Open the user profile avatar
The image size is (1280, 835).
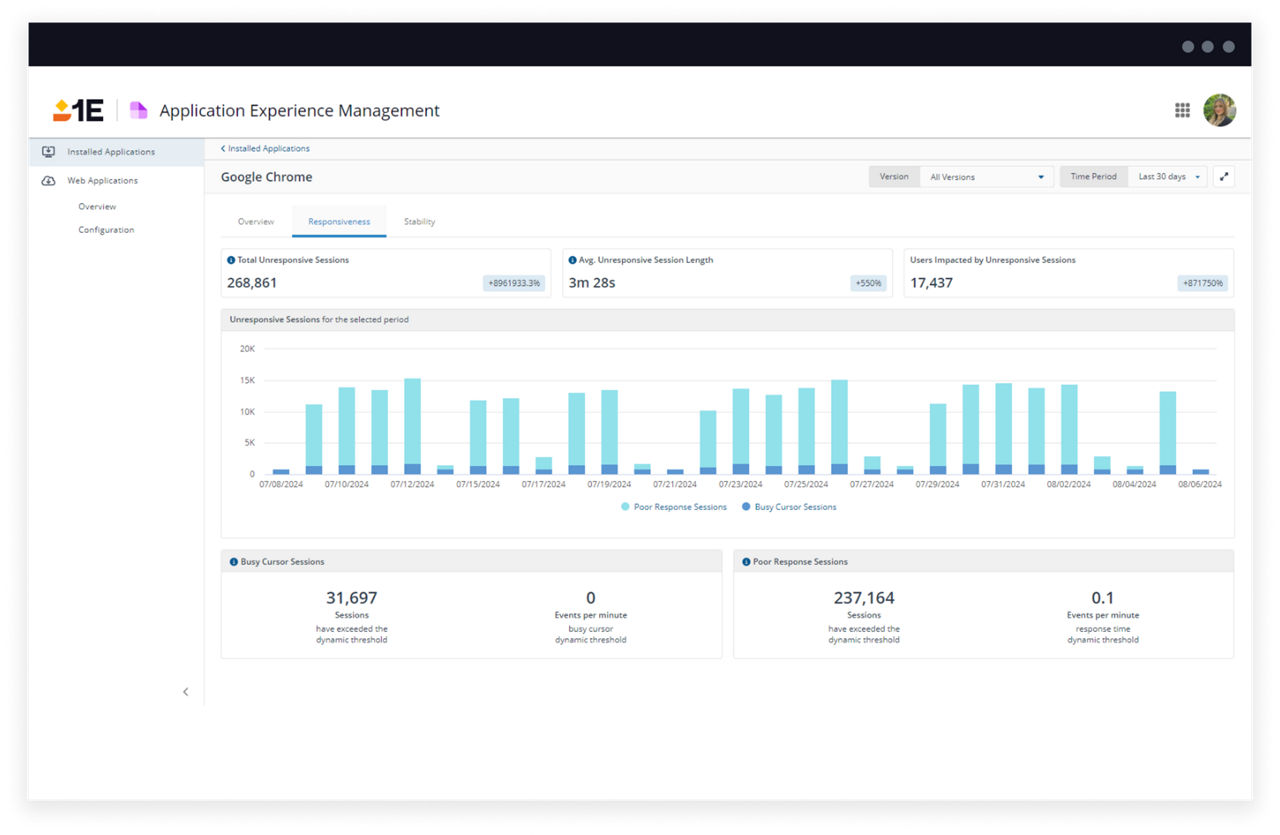[x=1219, y=111]
